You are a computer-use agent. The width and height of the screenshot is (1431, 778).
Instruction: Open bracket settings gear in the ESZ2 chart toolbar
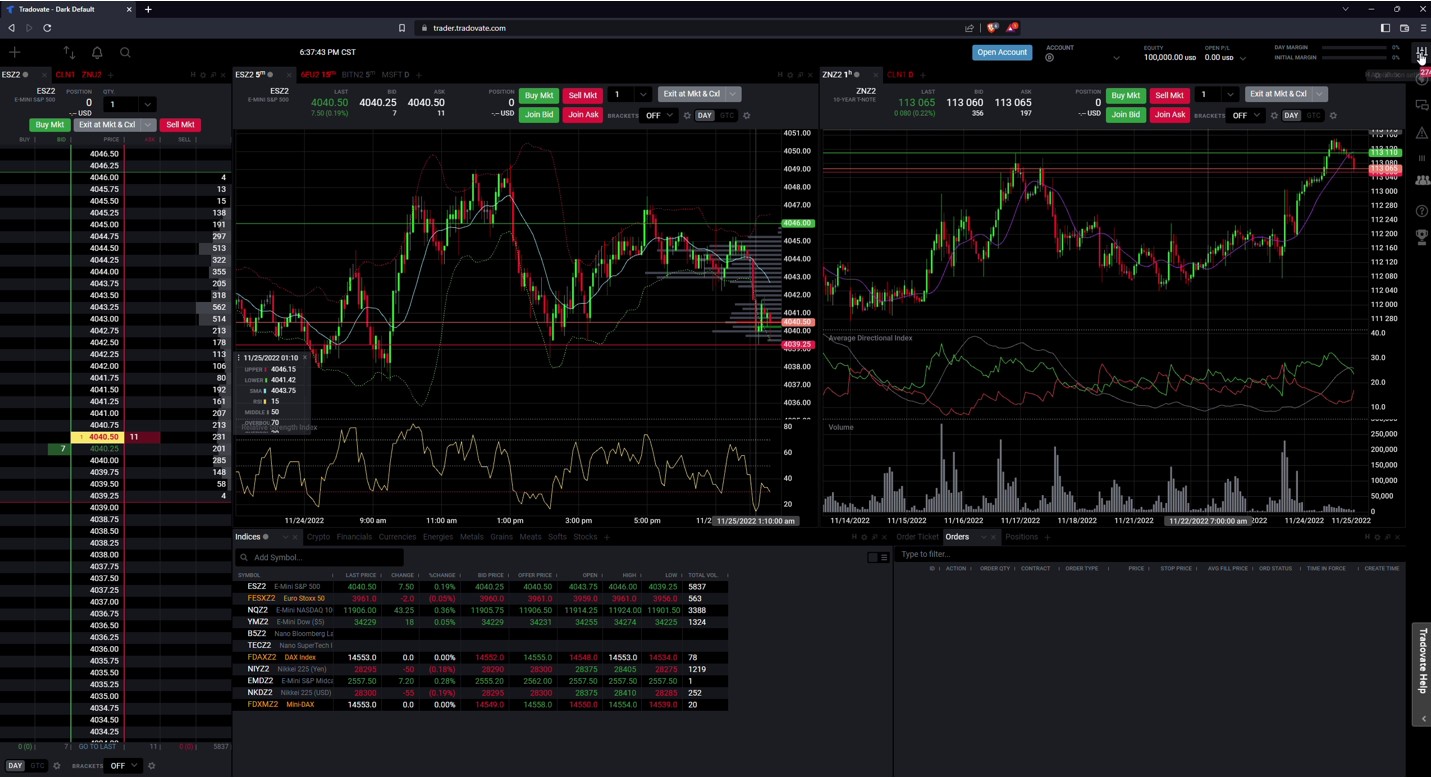tap(687, 116)
